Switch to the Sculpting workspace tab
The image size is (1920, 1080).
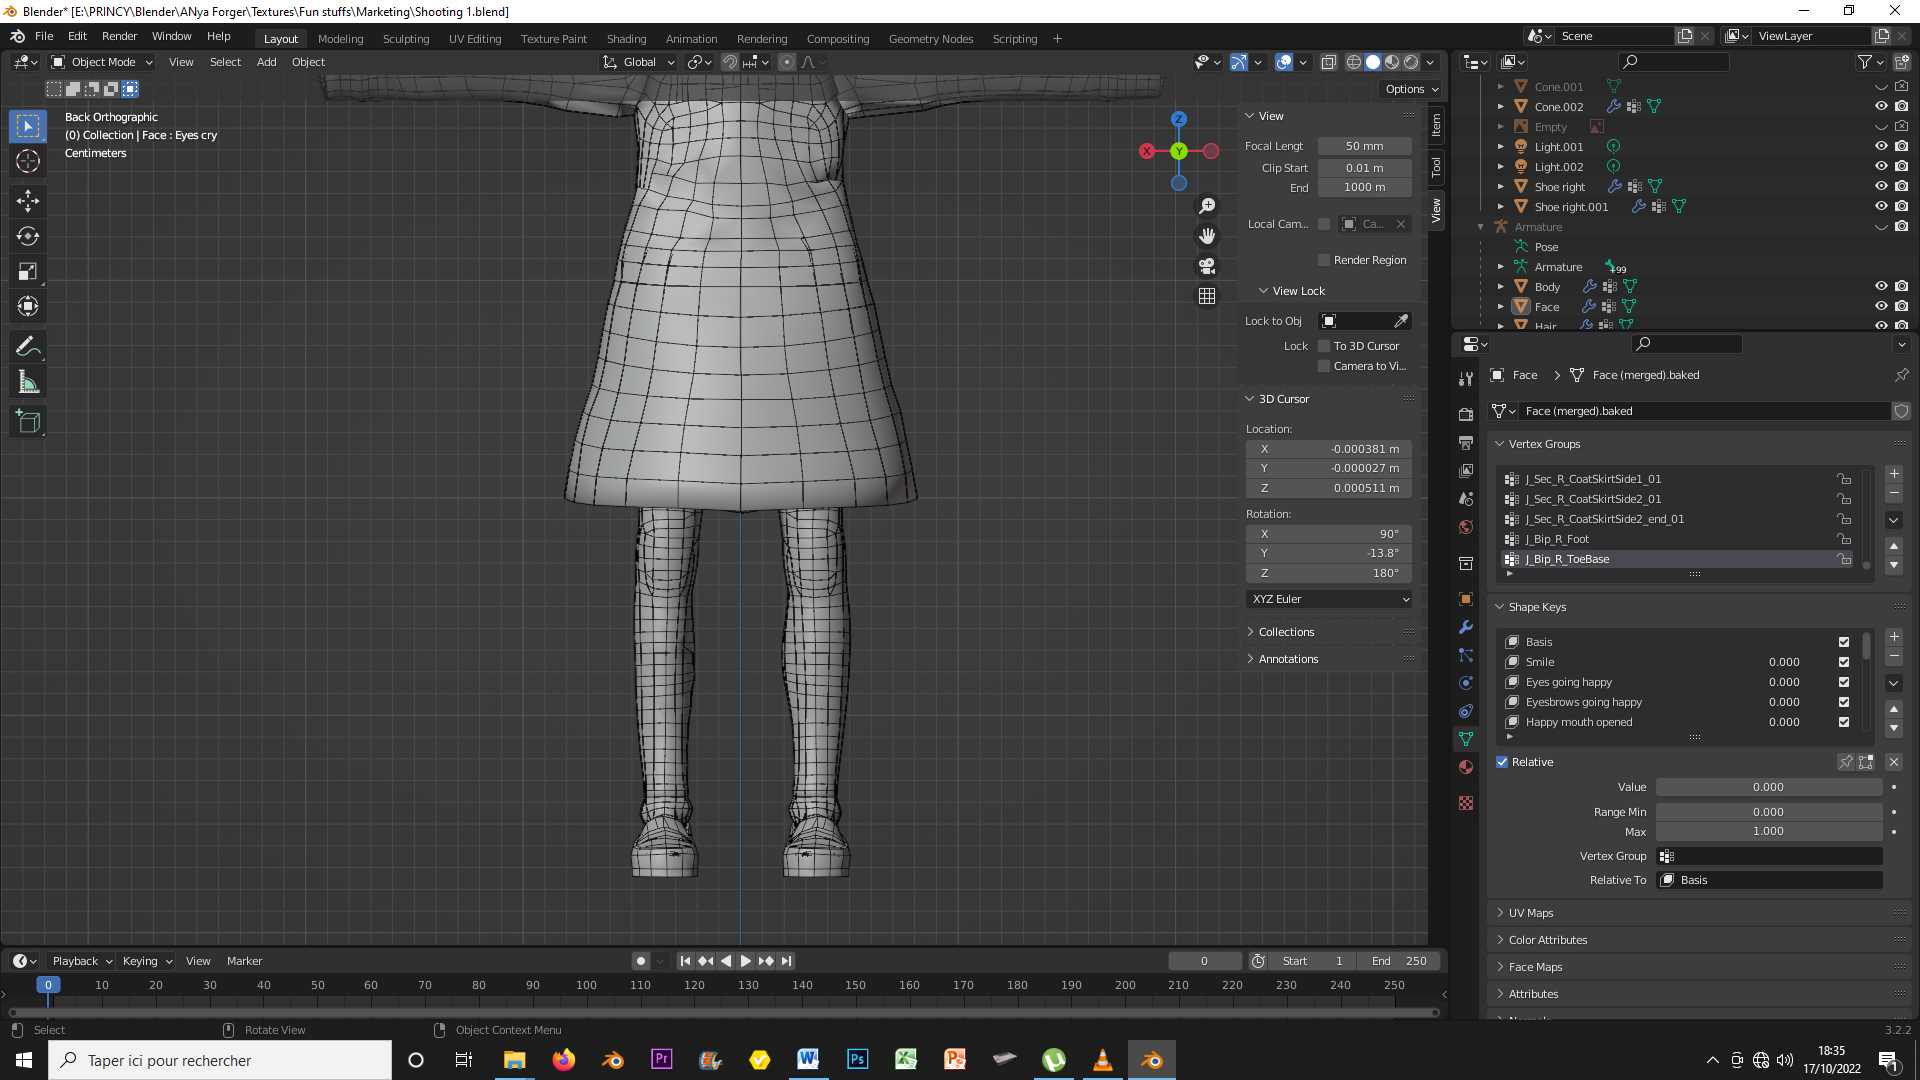pyautogui.click(x=405, y=39)
